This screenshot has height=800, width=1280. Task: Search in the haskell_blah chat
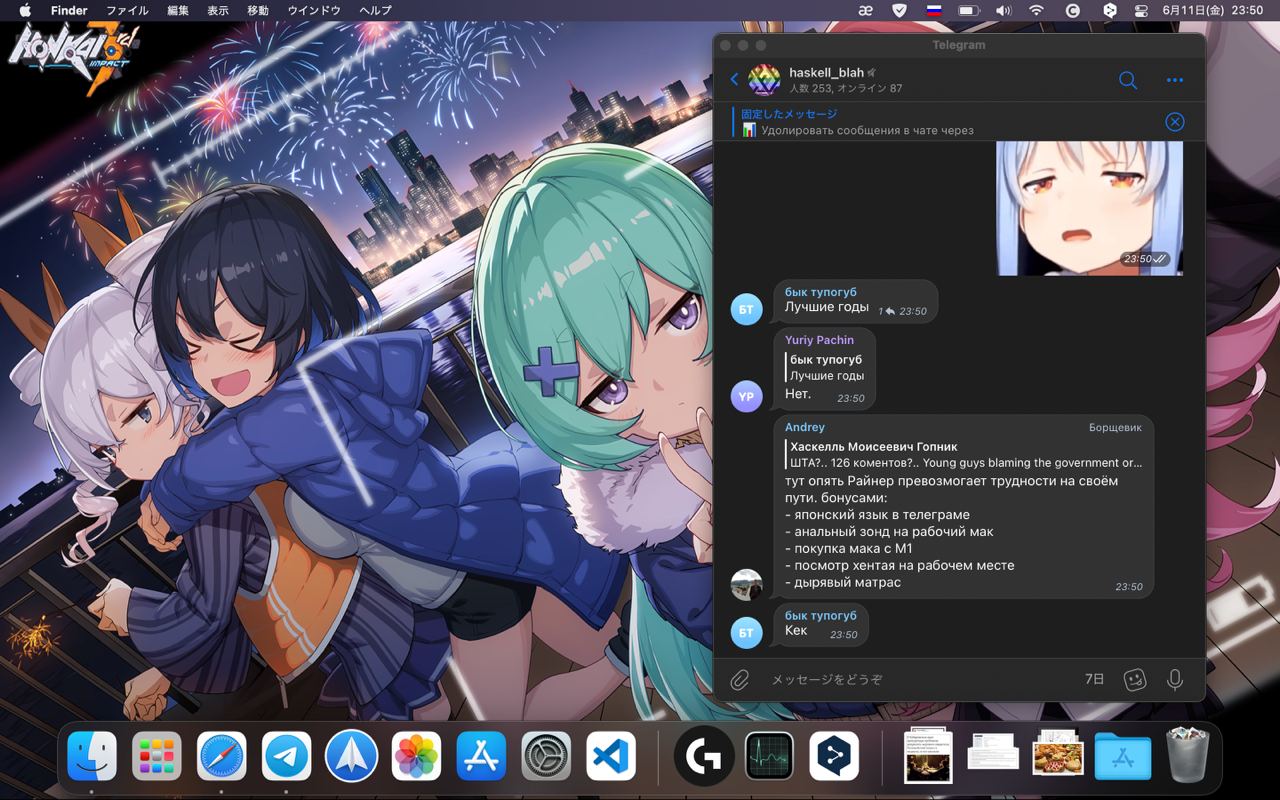tap(1128, 80)
